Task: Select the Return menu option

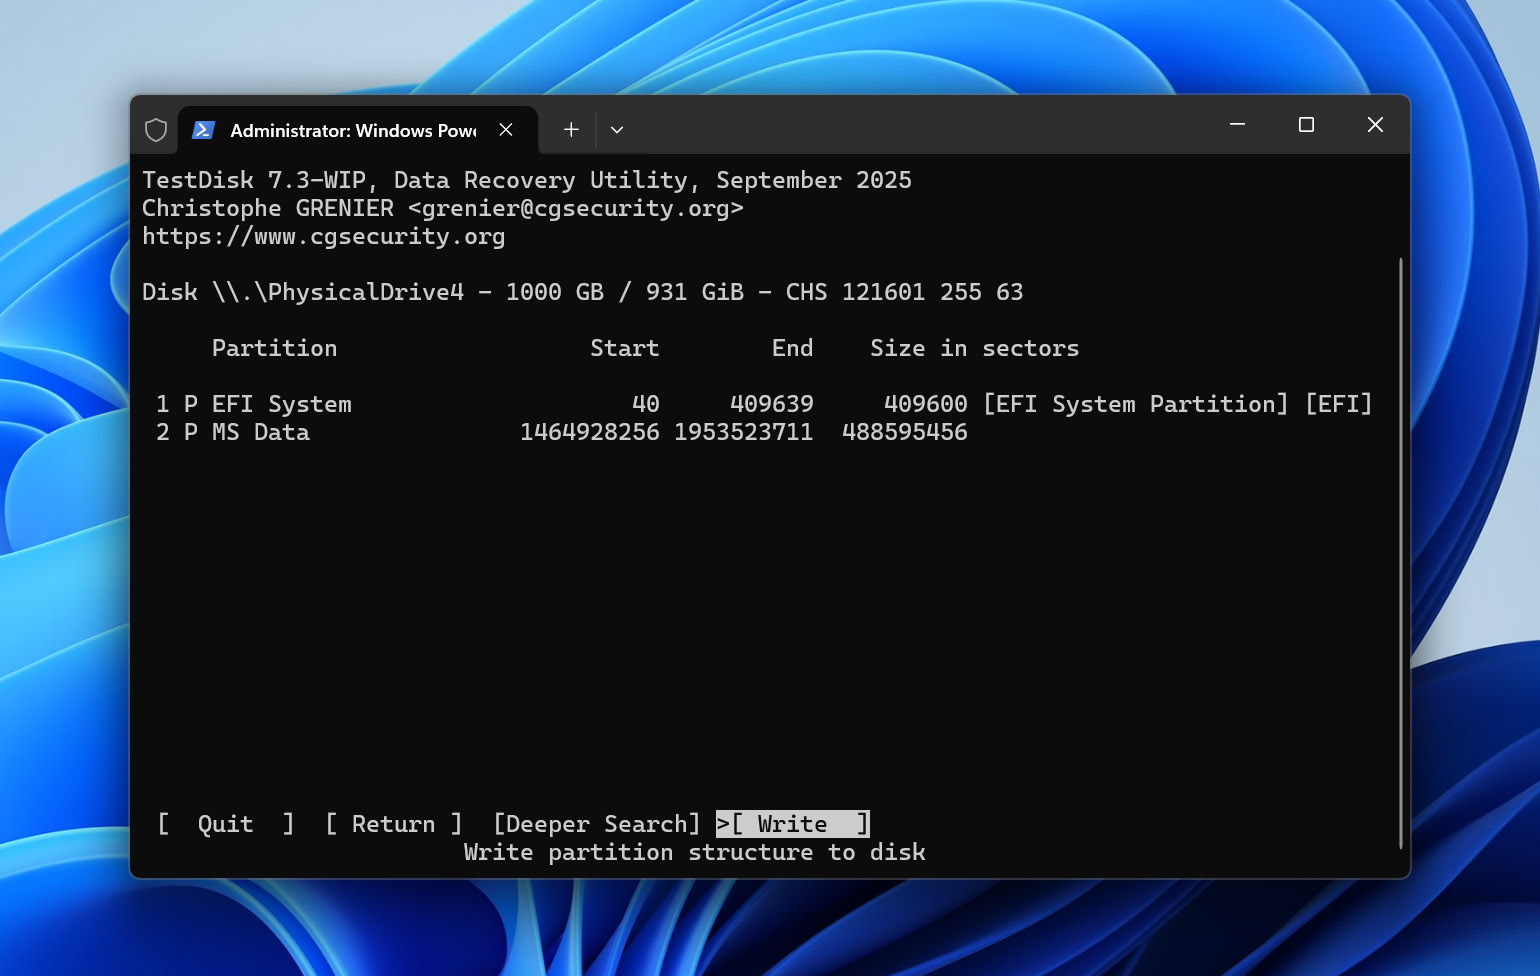Action: [393, 824]
